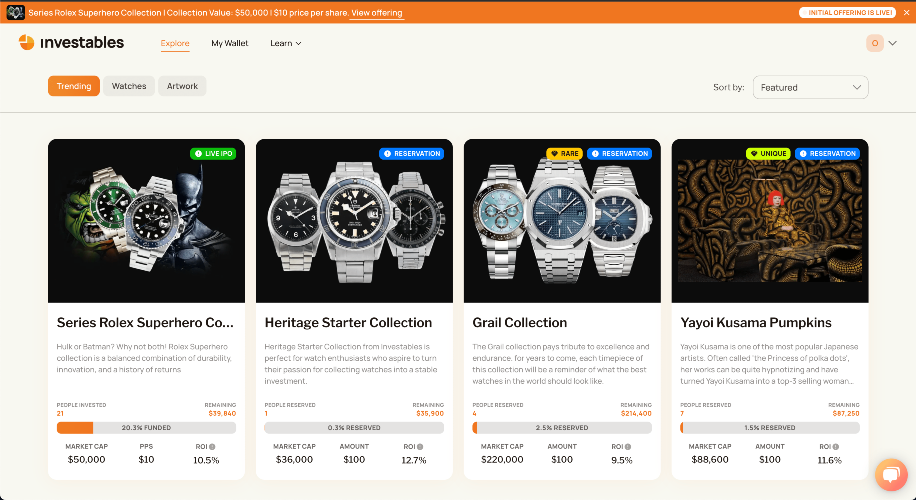Select the Trending filter
This screenshot has width=916, height=500.
point(74,86)
